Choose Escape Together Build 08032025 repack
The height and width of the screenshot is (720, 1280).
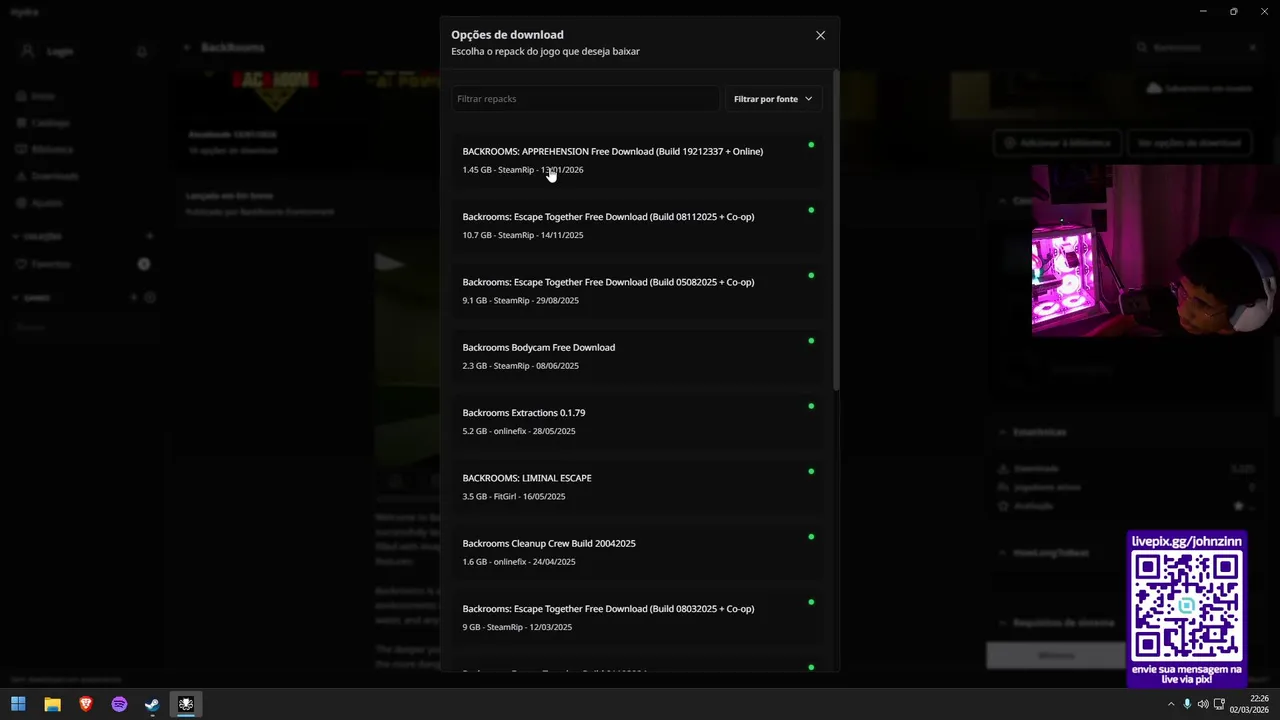point(638,617)
